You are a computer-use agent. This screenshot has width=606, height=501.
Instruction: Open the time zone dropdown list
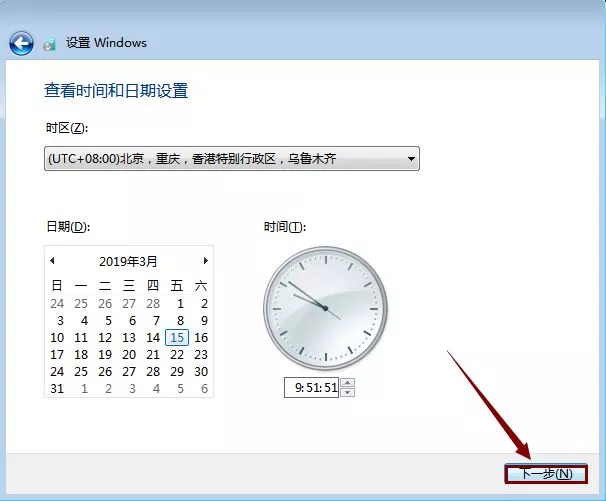click(232, 158)
